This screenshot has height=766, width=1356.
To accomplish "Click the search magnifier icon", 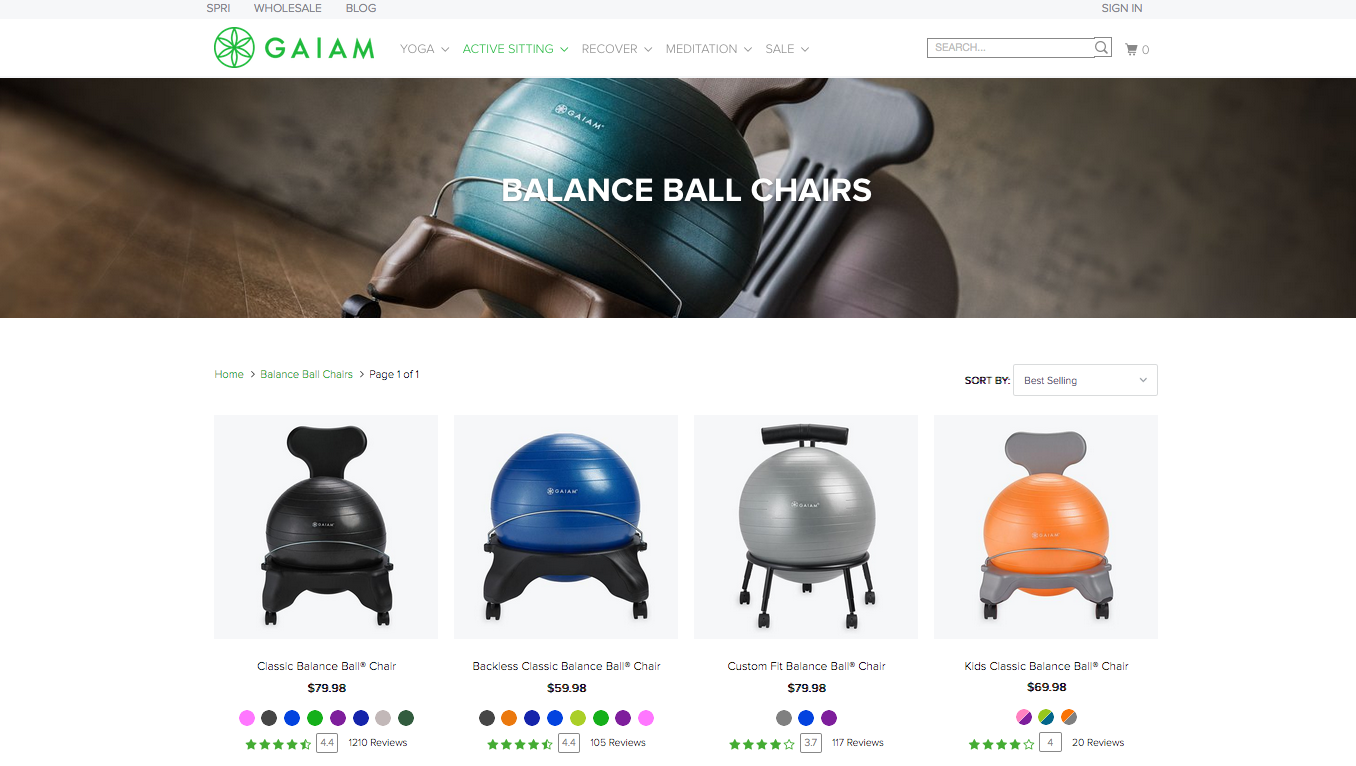I will 1101,47.
